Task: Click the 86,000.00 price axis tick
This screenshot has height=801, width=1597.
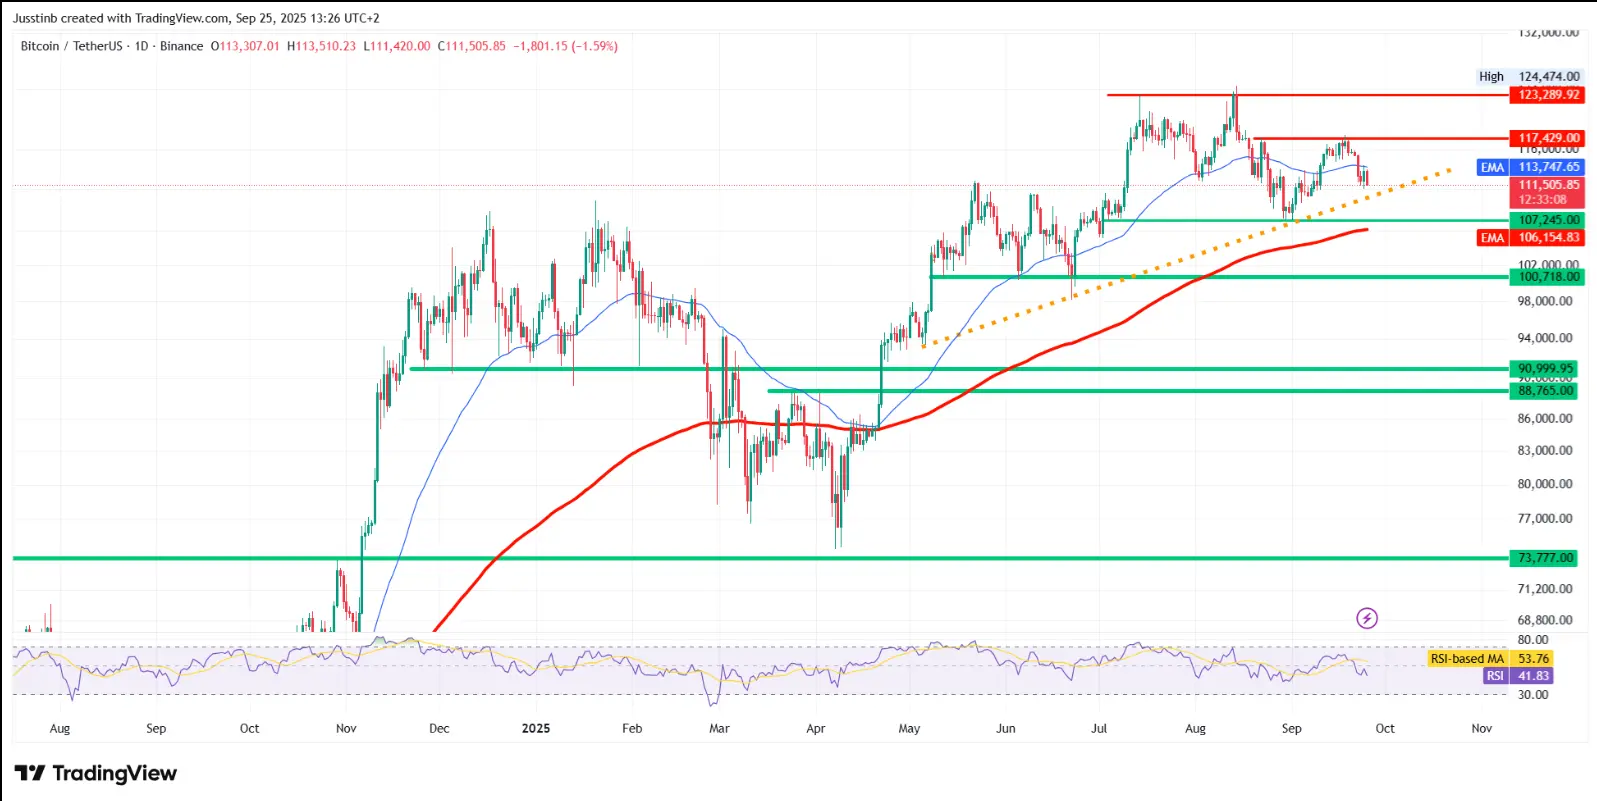Action: [1545, 419]
